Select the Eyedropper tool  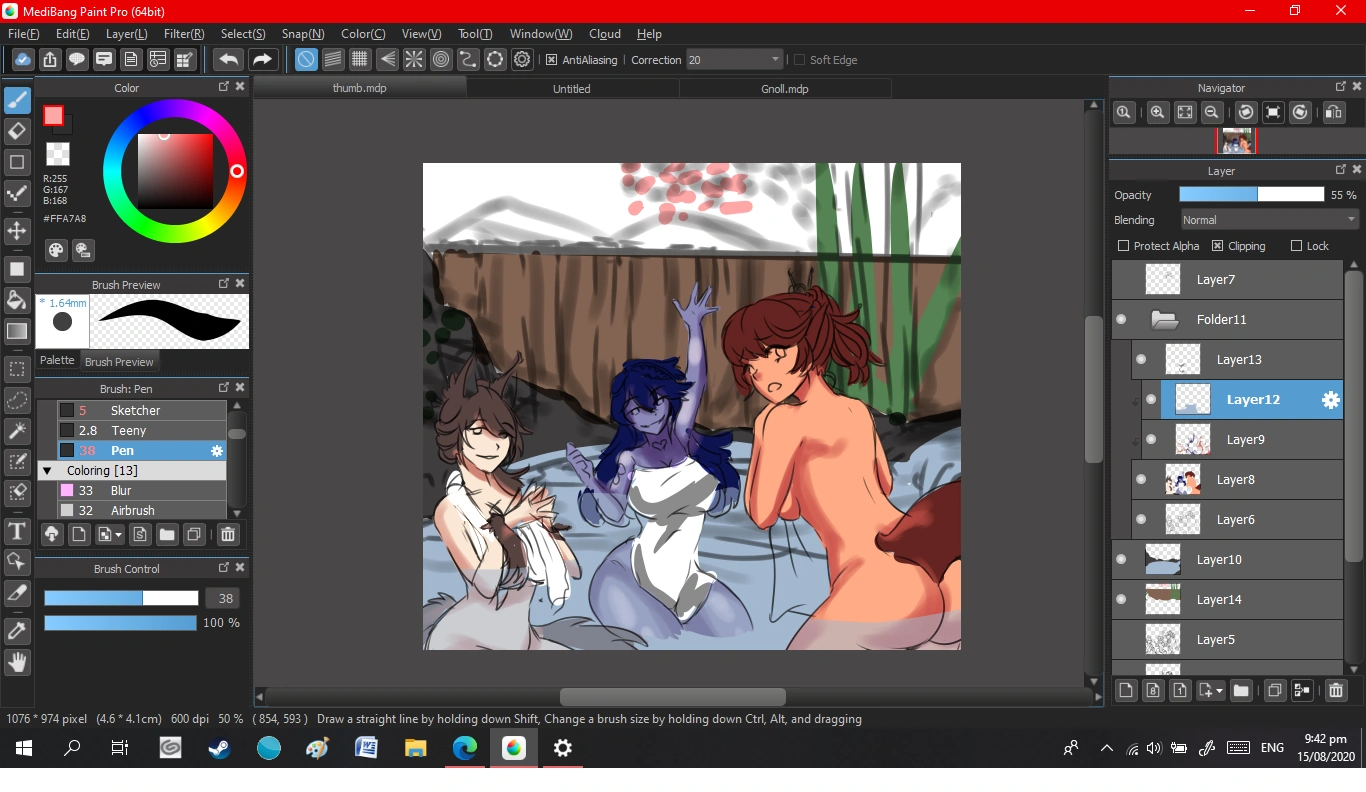pos(17,631)
